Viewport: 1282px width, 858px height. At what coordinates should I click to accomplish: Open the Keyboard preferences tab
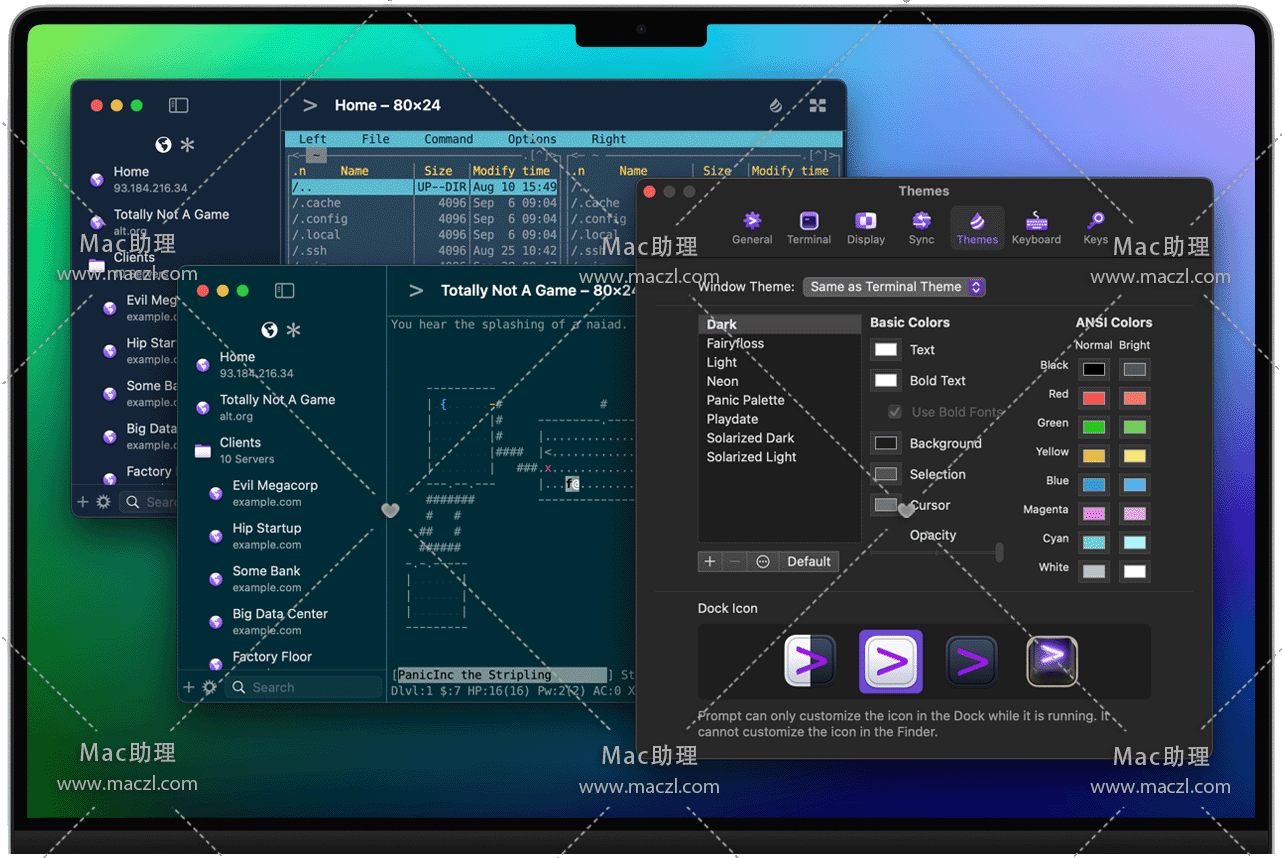[x=1036, y=226]
